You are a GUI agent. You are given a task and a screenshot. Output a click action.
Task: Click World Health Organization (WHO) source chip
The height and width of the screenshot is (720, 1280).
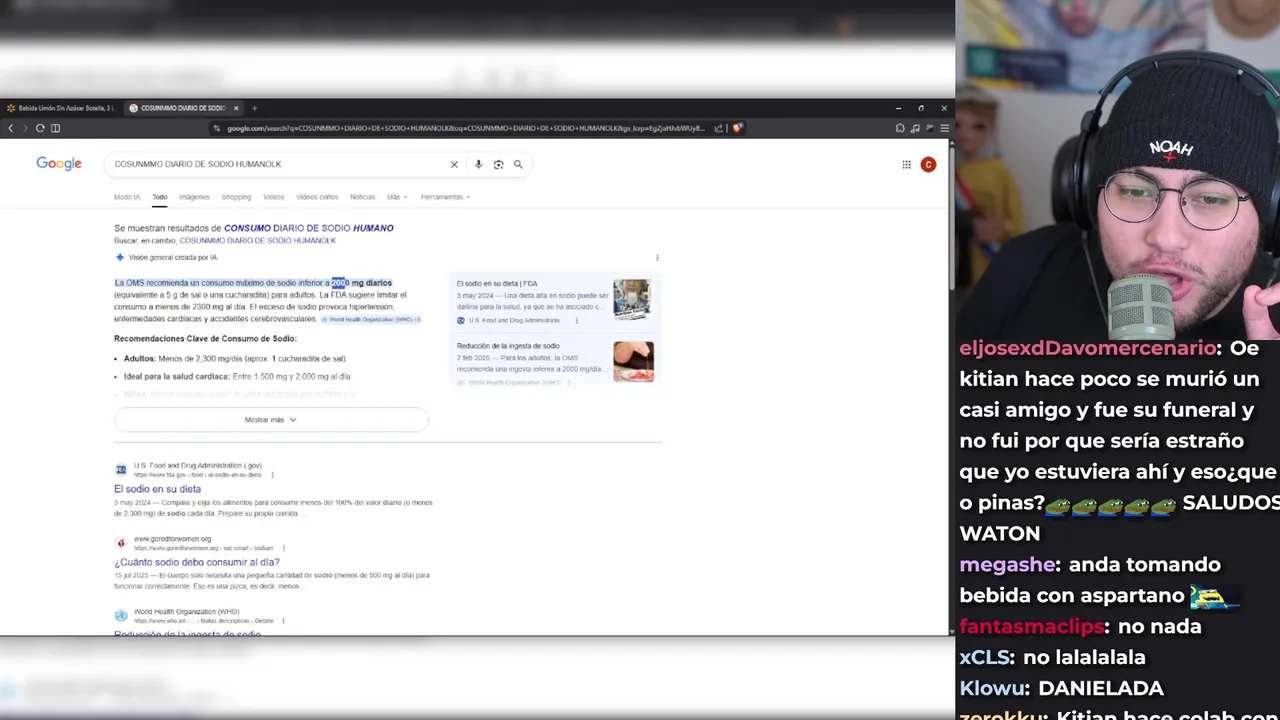click(x=370, y=319)
